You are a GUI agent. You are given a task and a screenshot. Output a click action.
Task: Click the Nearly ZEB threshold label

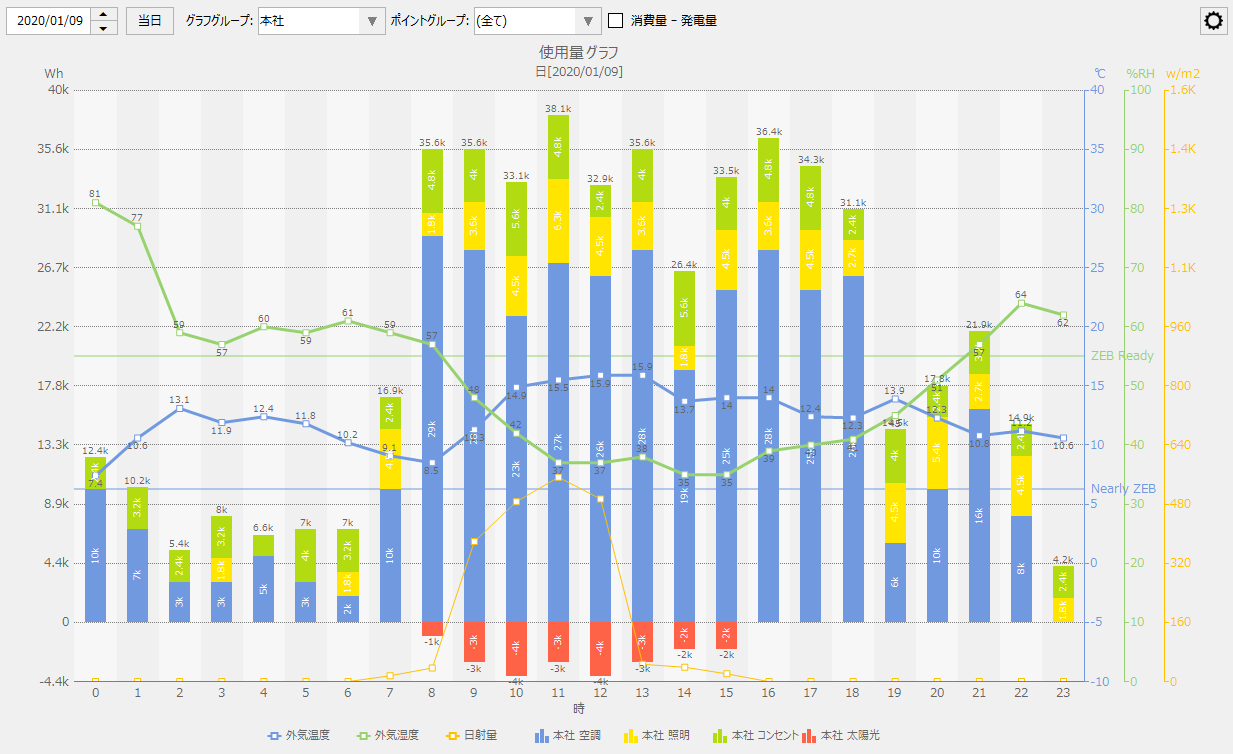(x=1122, y=489)
